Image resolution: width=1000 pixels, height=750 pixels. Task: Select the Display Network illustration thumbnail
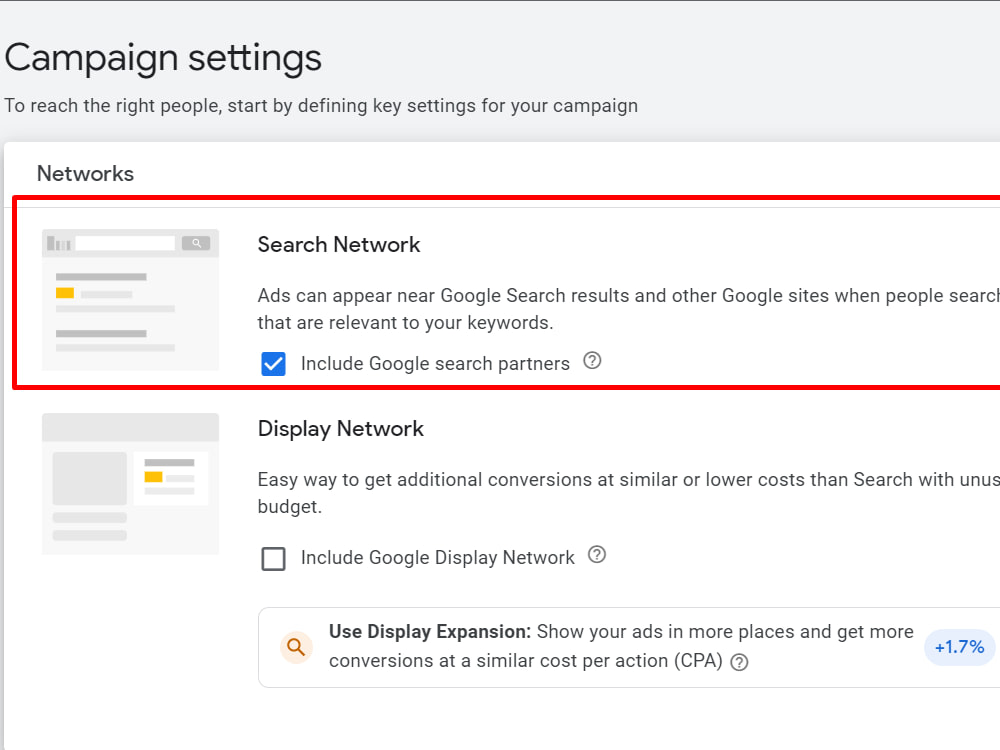point(130,484)
